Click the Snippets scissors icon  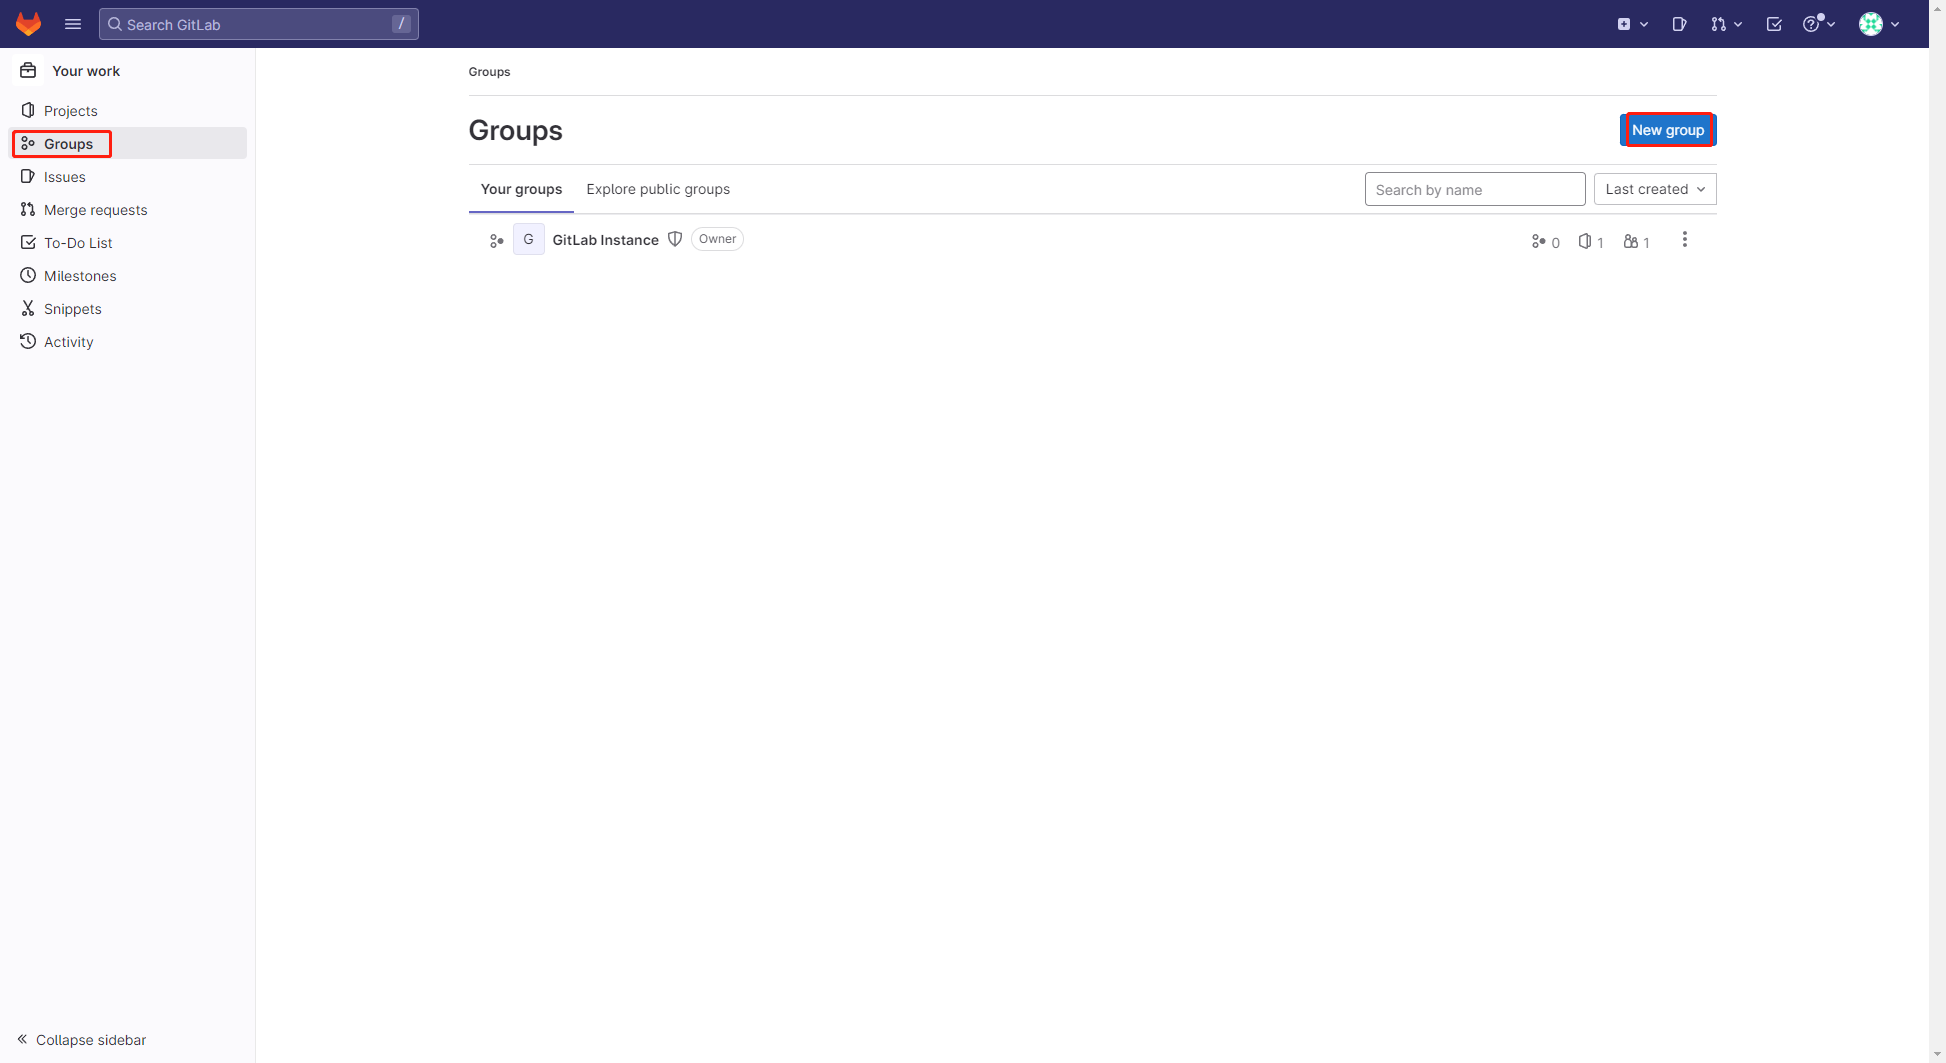28,308
